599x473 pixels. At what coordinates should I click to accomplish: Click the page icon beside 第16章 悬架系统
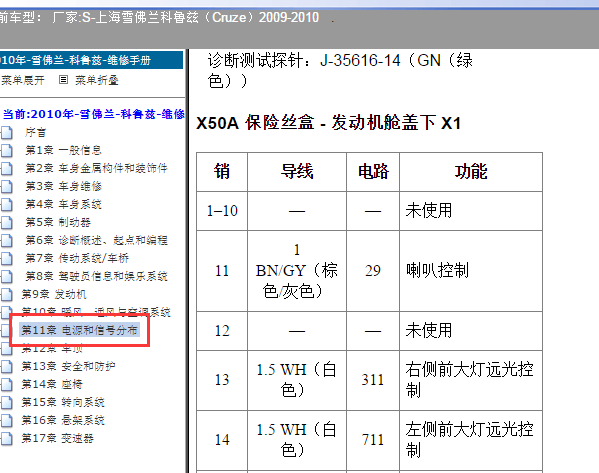pos(6,420)
